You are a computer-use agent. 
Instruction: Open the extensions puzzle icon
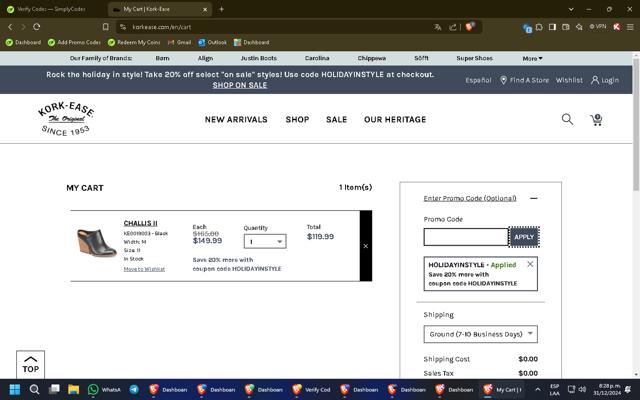click(x=539, y=27)
